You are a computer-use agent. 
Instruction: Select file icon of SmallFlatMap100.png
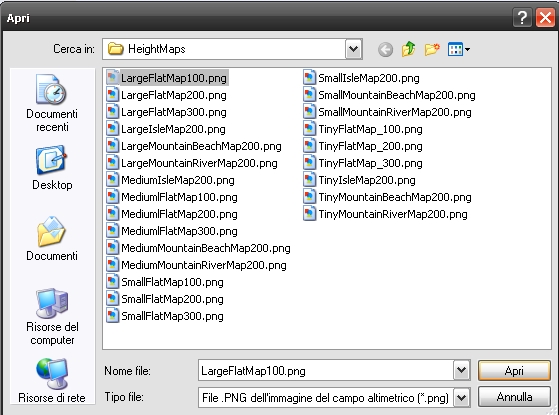(112, 282)
